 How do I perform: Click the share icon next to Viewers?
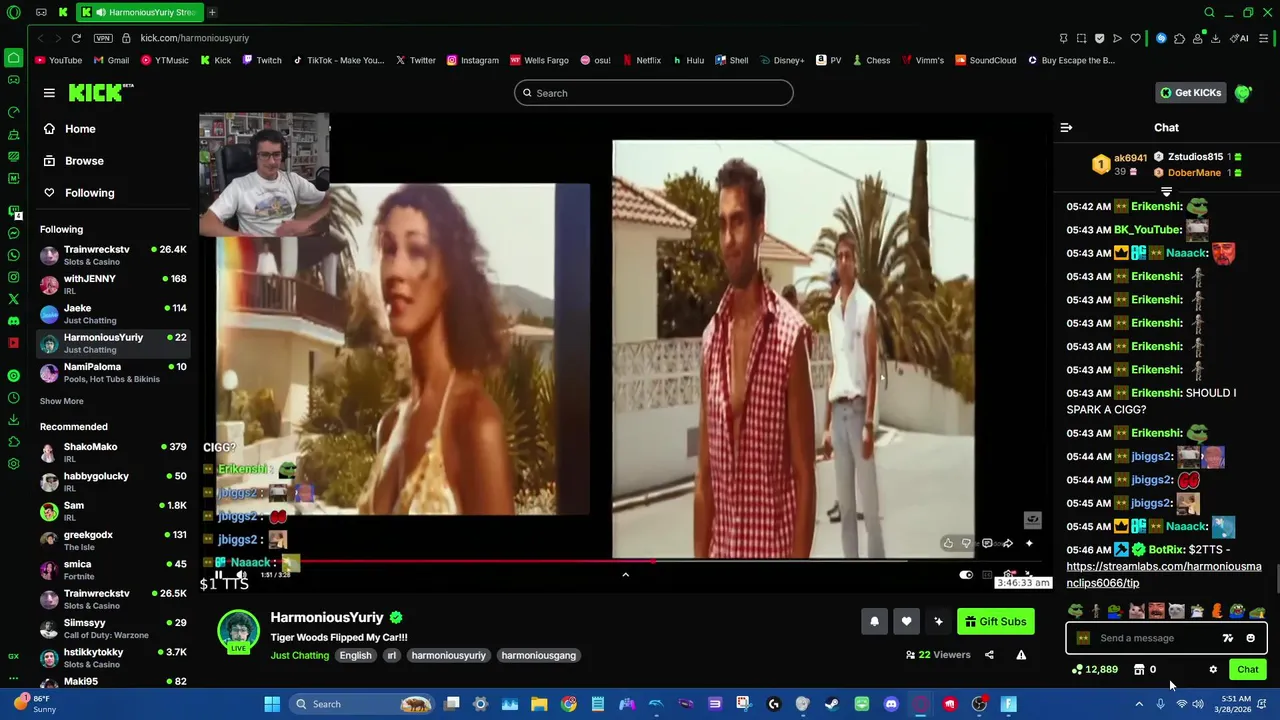[989, 655]
